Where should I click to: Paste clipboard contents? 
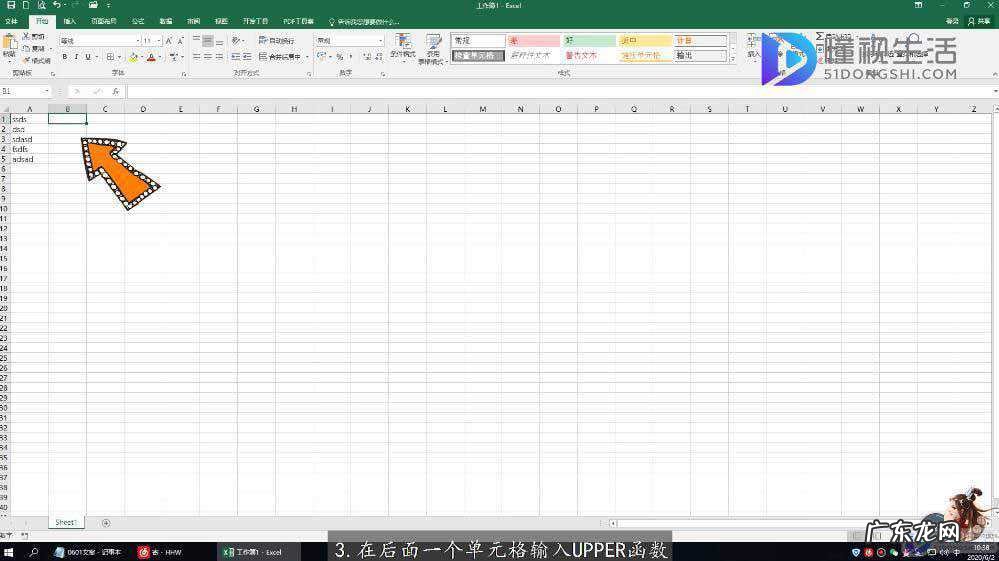point(10,46)
